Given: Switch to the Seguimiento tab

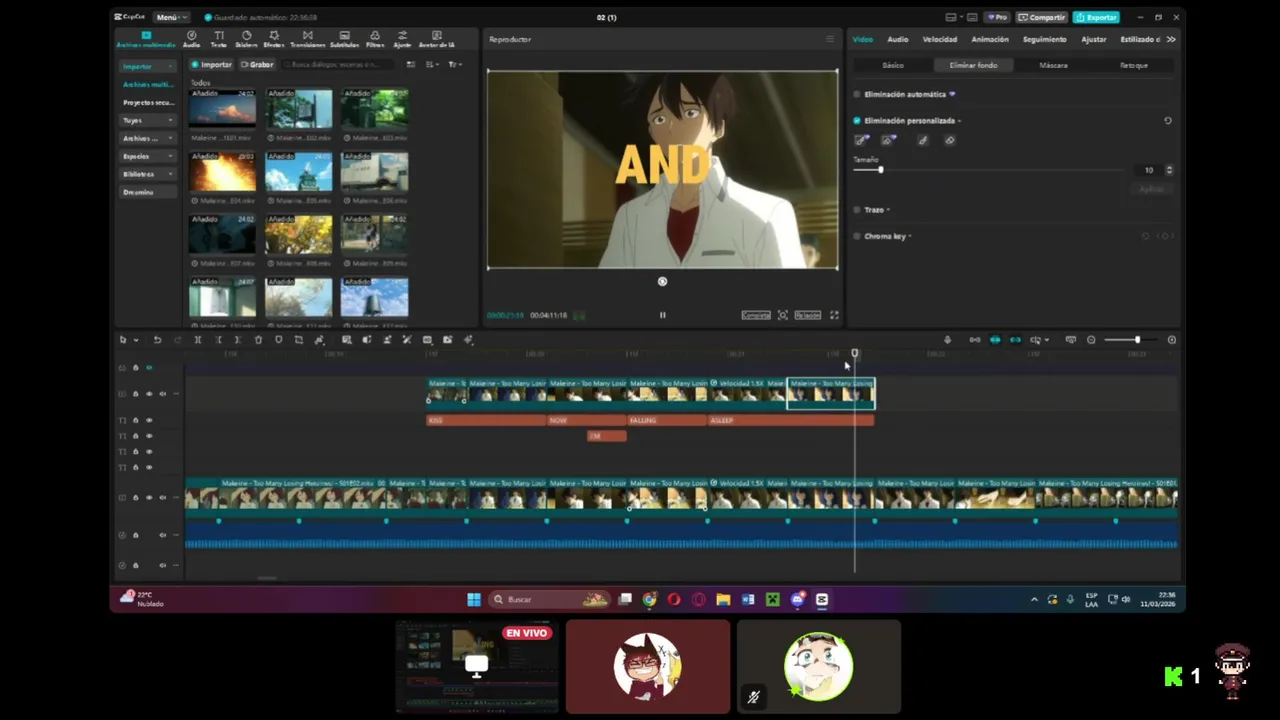Looking at the screenshot, I should pyautogui.click(x=1045, y=39).
